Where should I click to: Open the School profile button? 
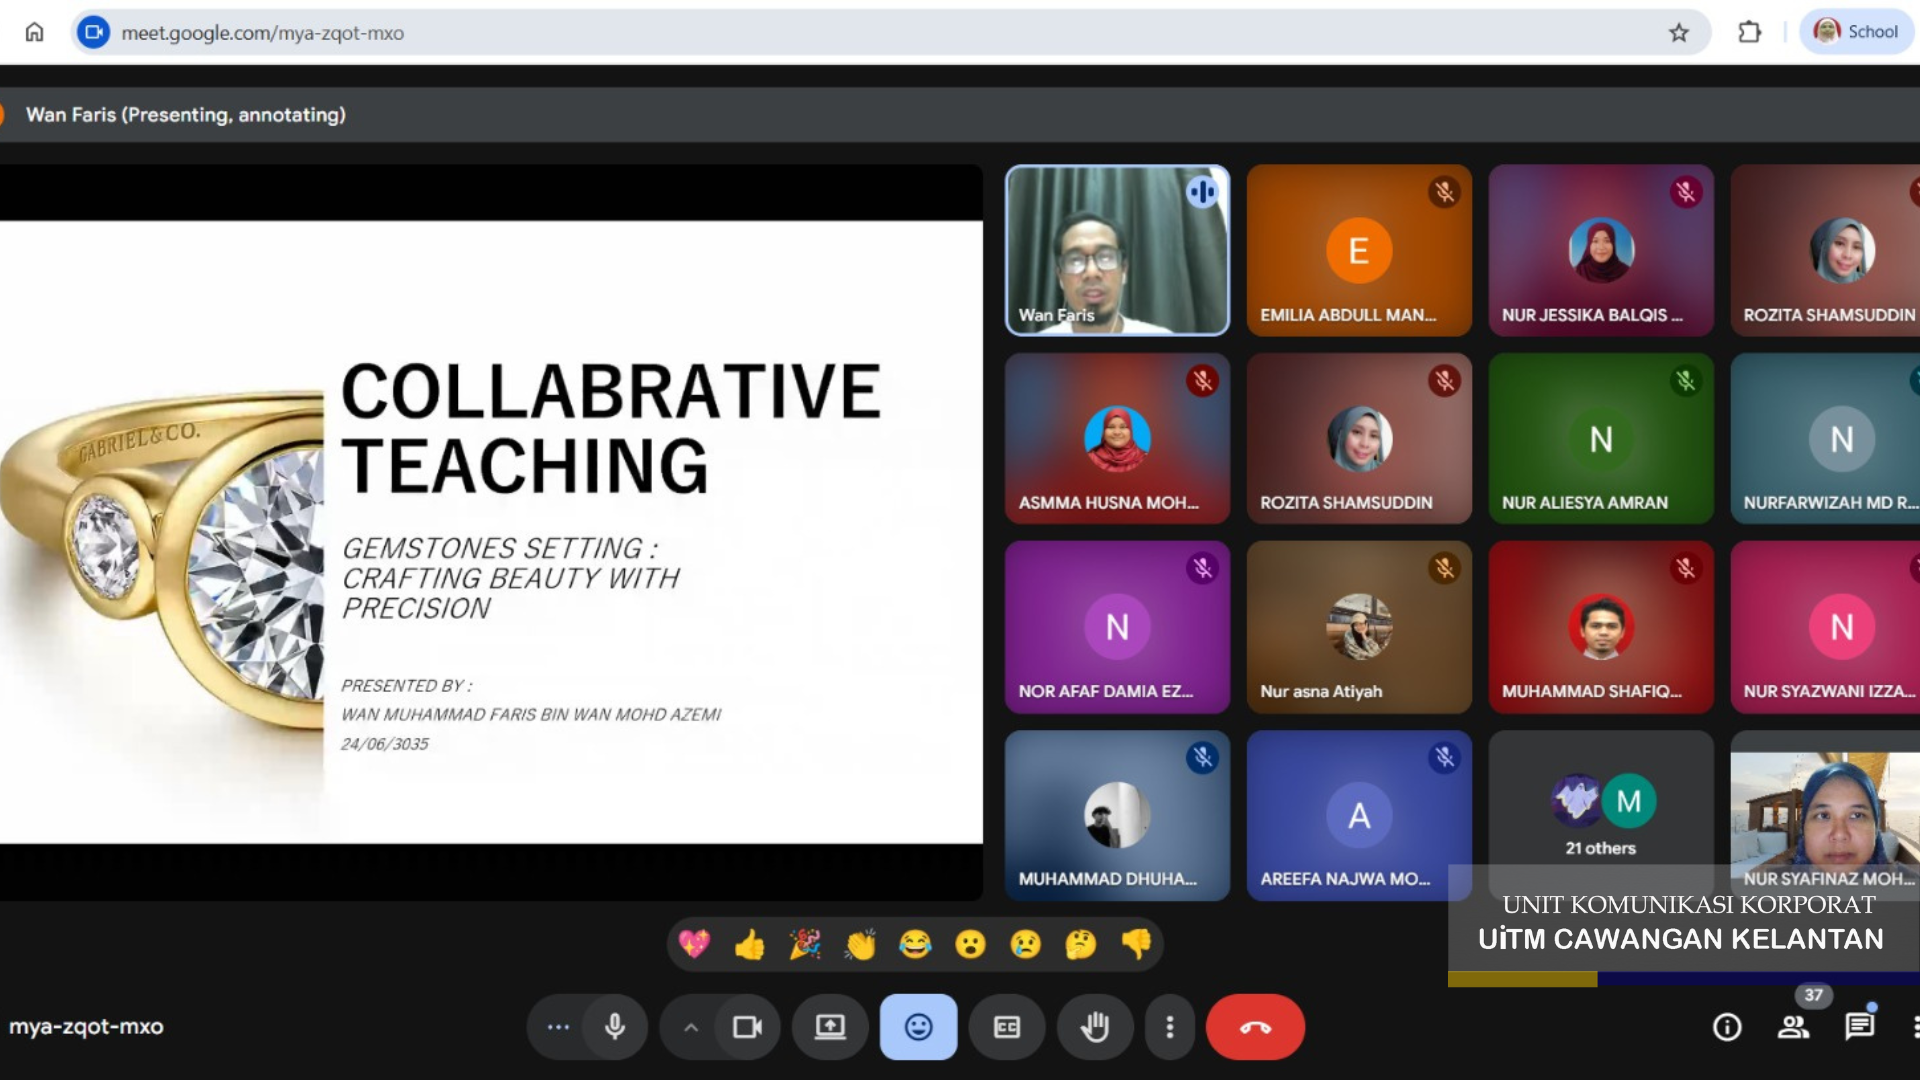tap(1857, 31)
